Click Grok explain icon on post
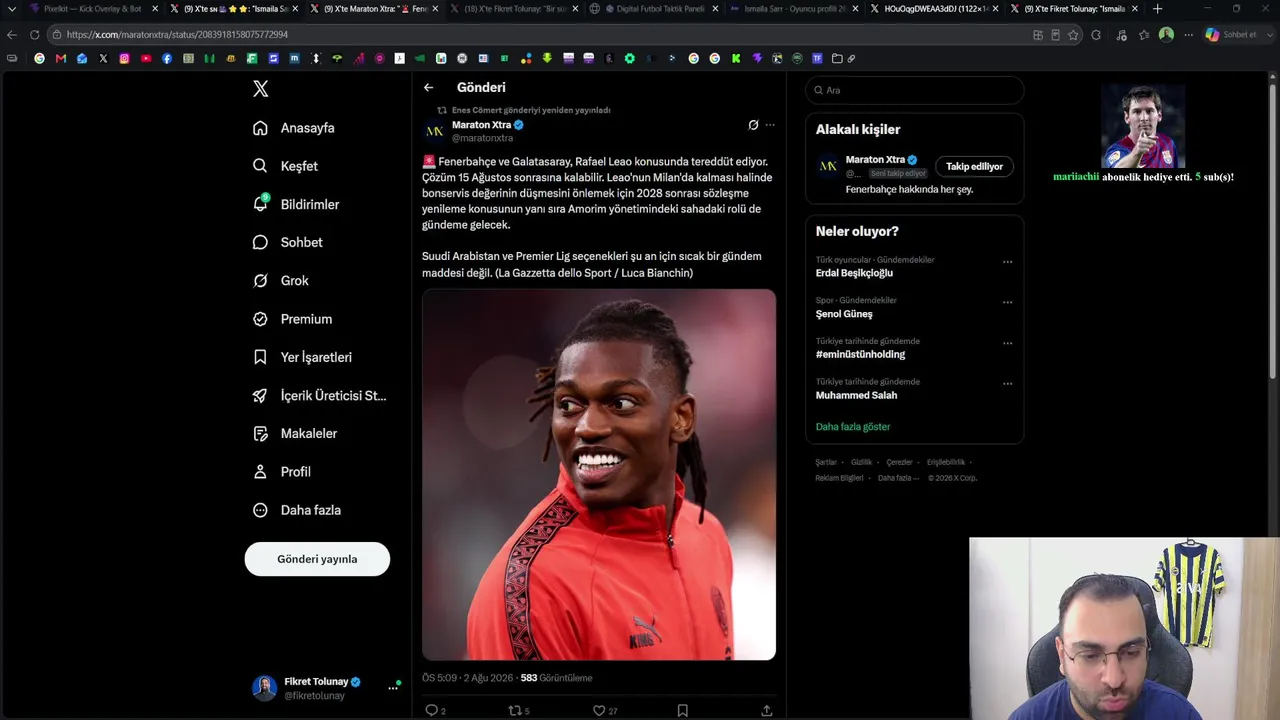Screen dimensions: 1280x720 click(x=753, y=125)
